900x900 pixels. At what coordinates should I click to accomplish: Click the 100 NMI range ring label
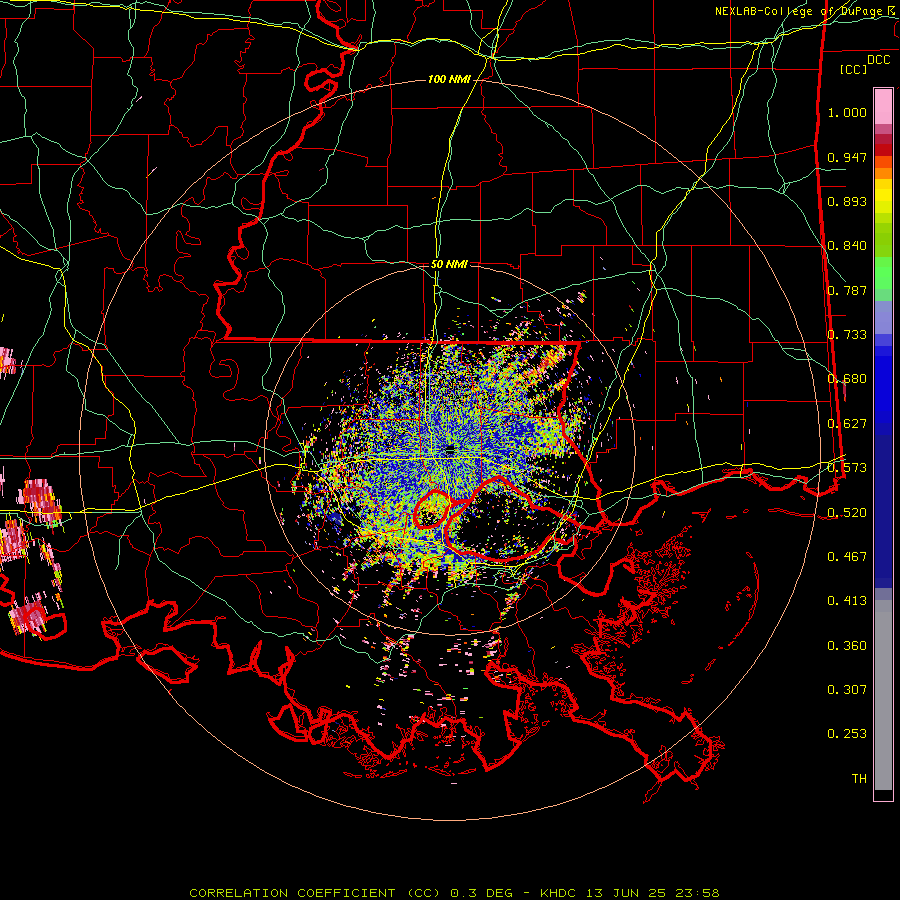[449, 79]
